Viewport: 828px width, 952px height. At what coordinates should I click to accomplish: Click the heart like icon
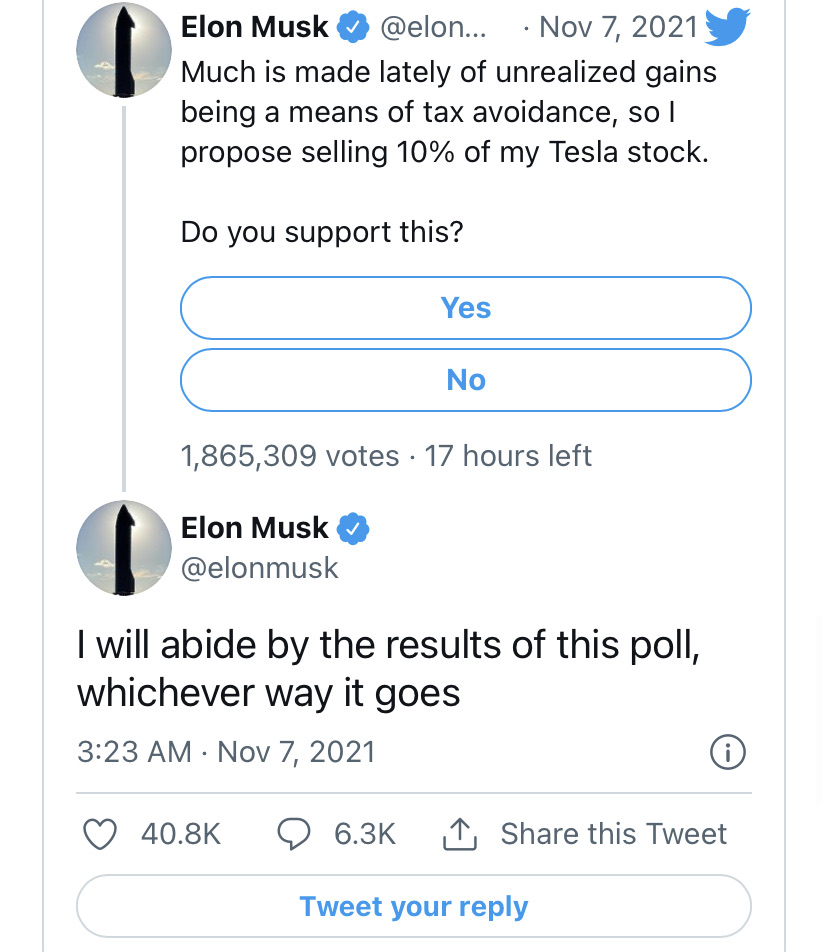point(100,833)
